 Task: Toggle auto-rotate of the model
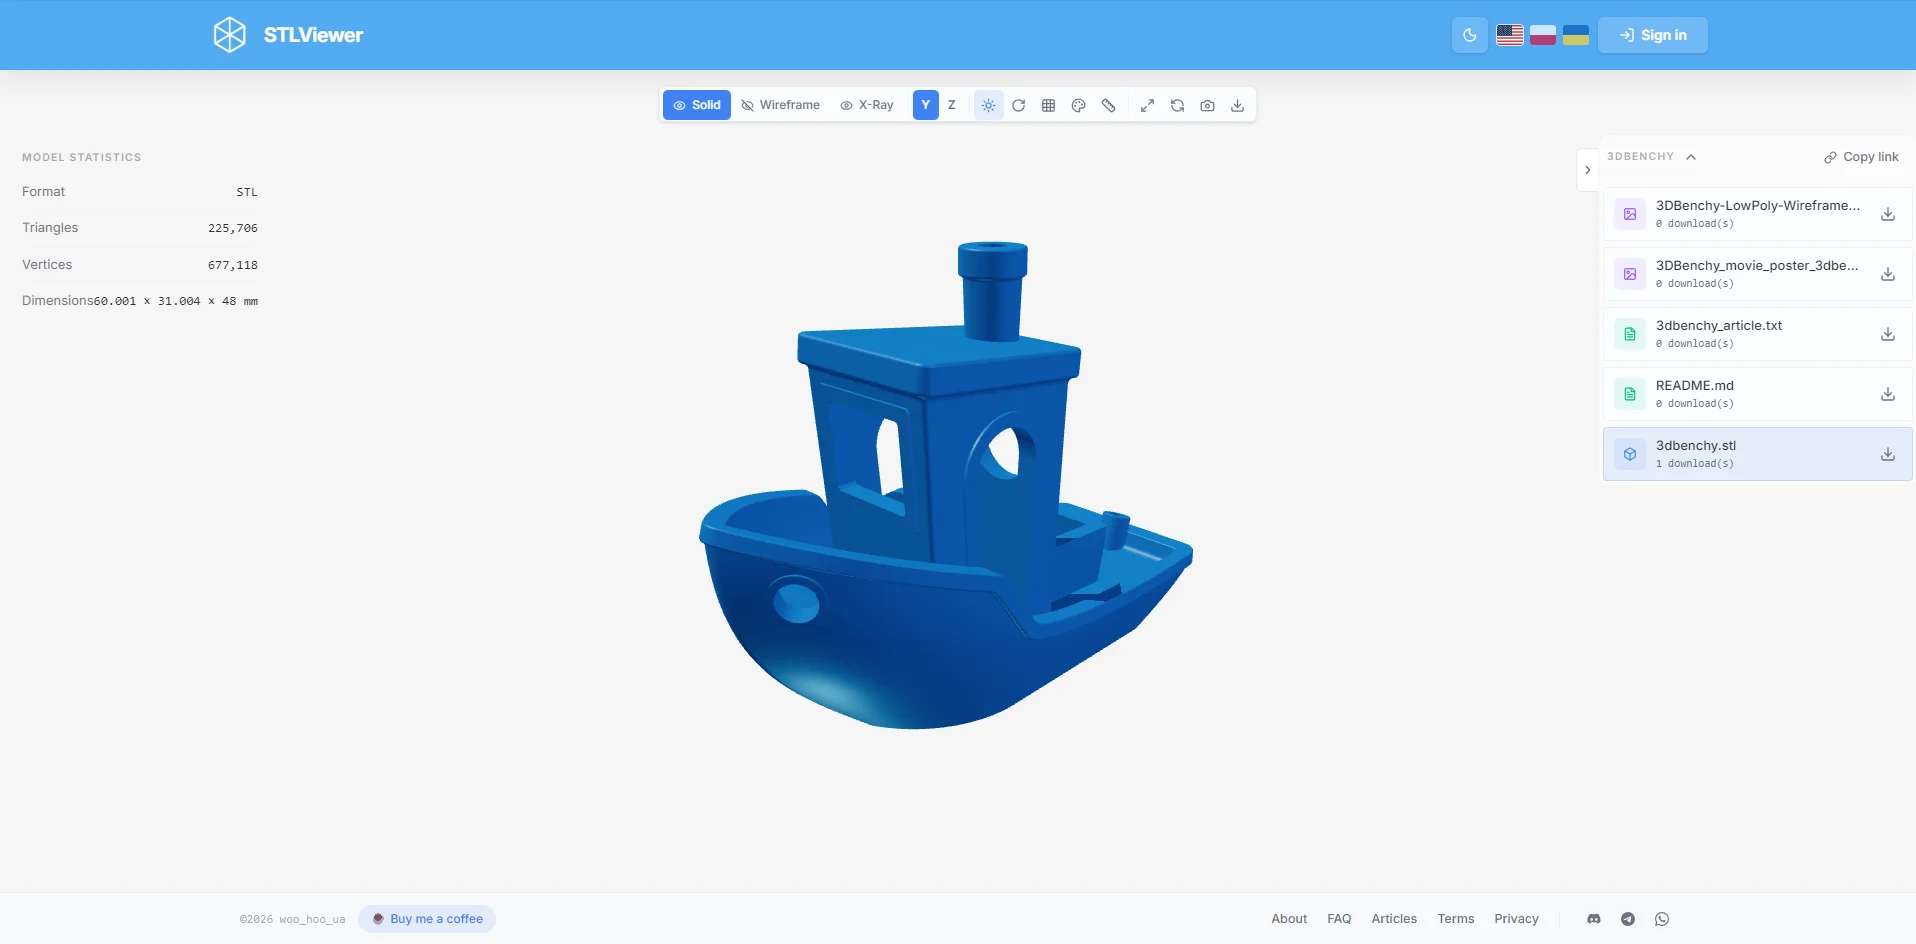tap(1019, 105)
